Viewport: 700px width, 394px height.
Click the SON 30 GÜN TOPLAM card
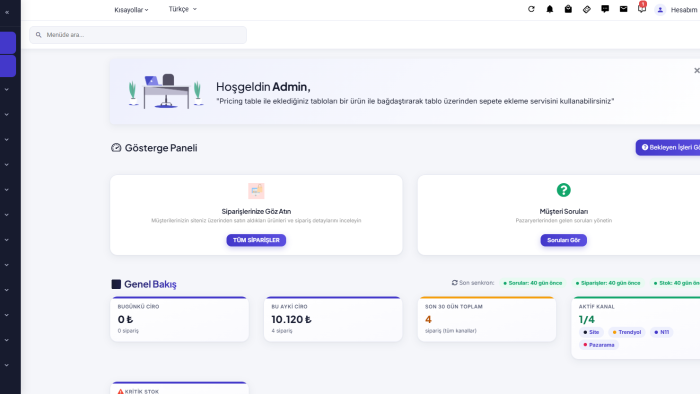point(487,319)
